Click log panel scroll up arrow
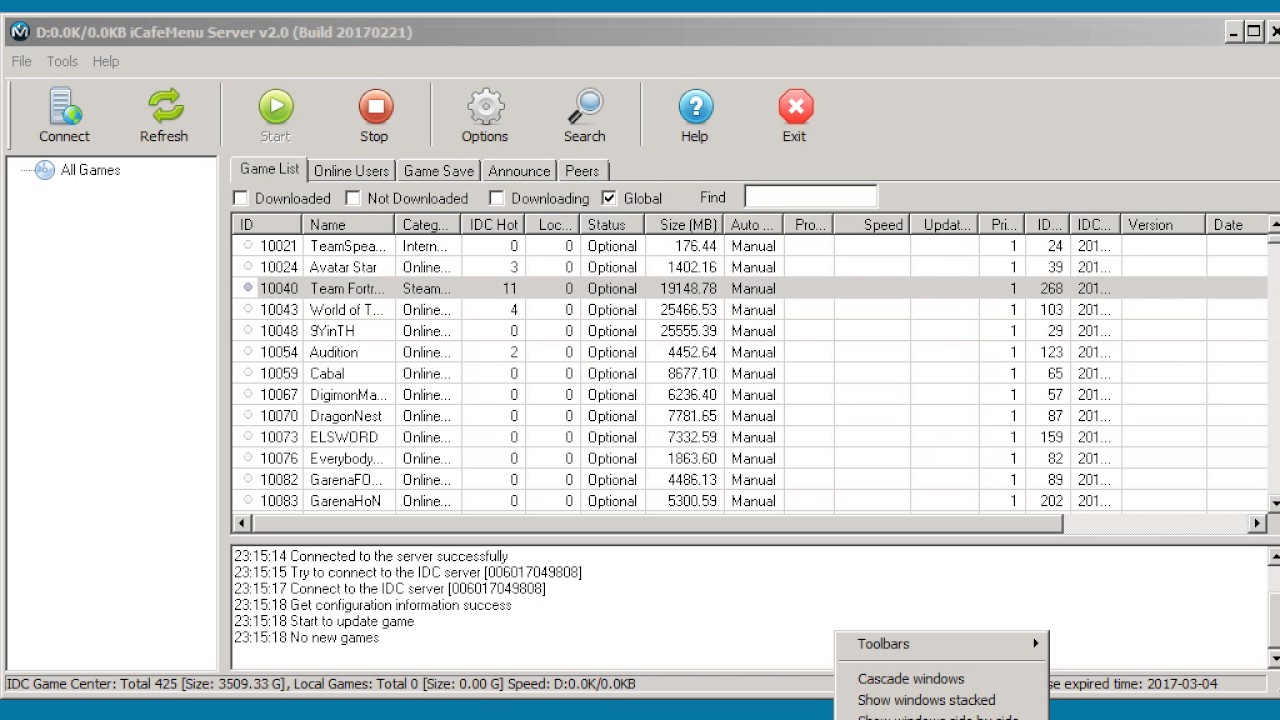The width and height of the screenshot is (1280, 720). click(x=1275, y=556)
